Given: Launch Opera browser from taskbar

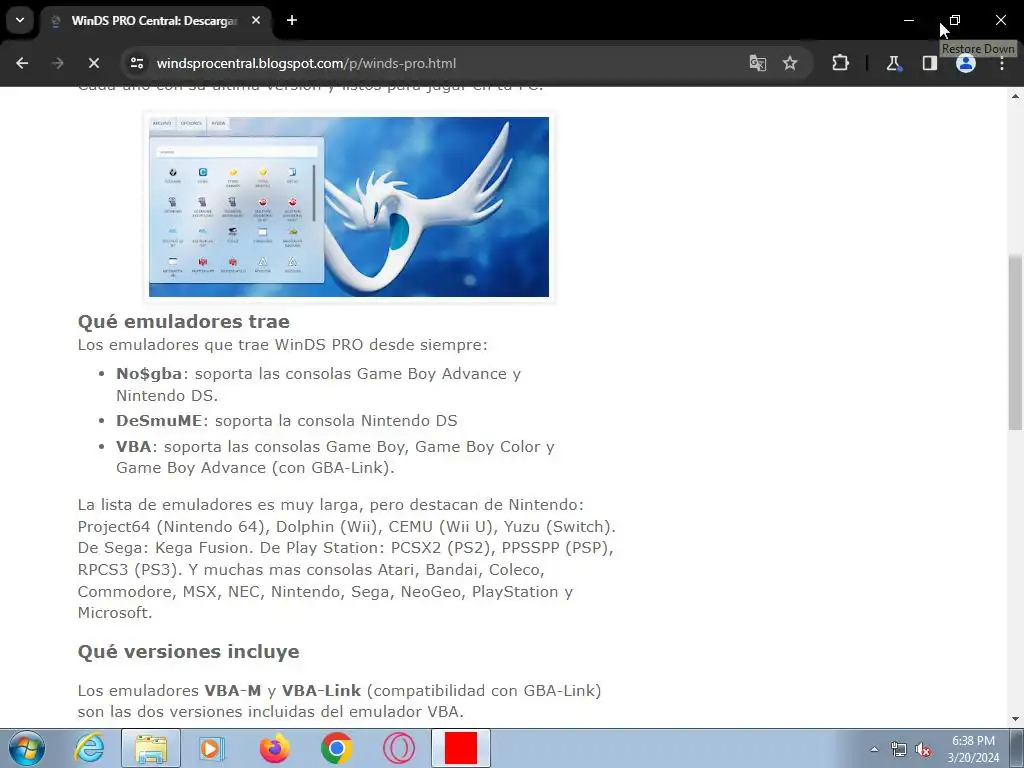Looking at the screenshot, I should tap(398, 748).
